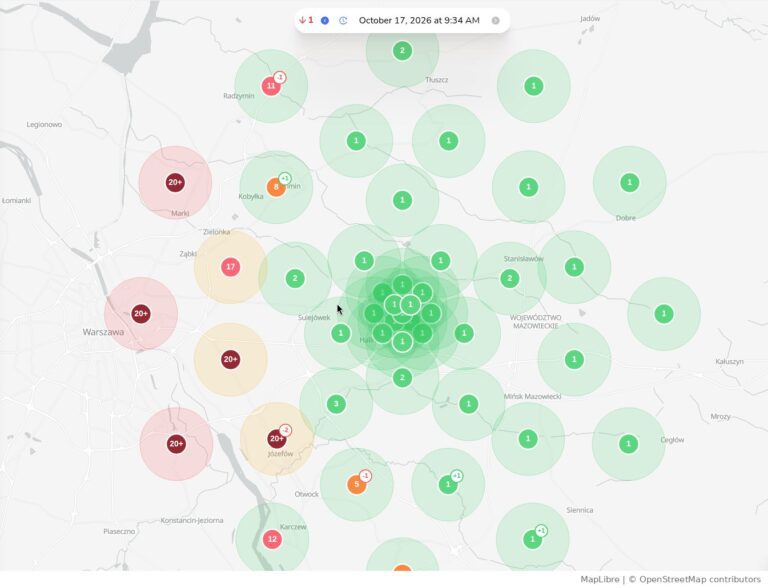
Task: Click the Jadów town label
Action: (590, 19)
